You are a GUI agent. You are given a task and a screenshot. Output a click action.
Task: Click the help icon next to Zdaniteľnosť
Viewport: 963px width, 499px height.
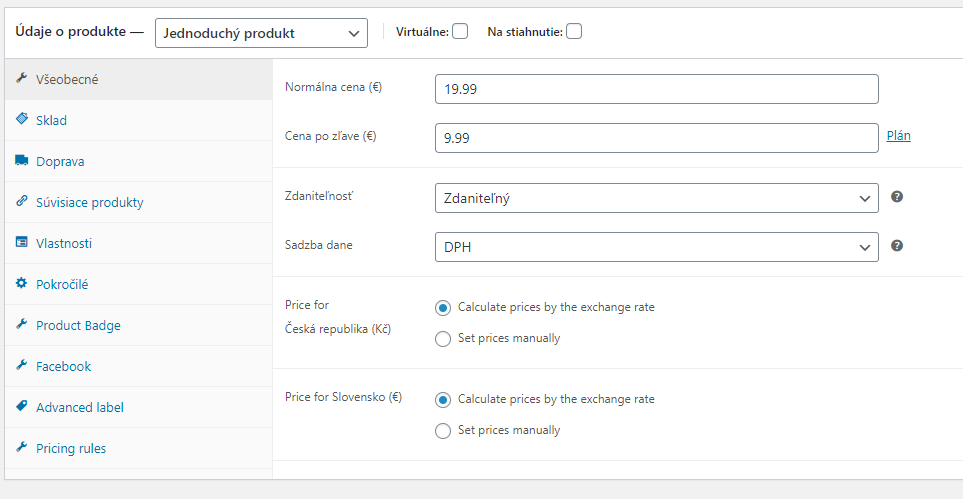(897, 197)
